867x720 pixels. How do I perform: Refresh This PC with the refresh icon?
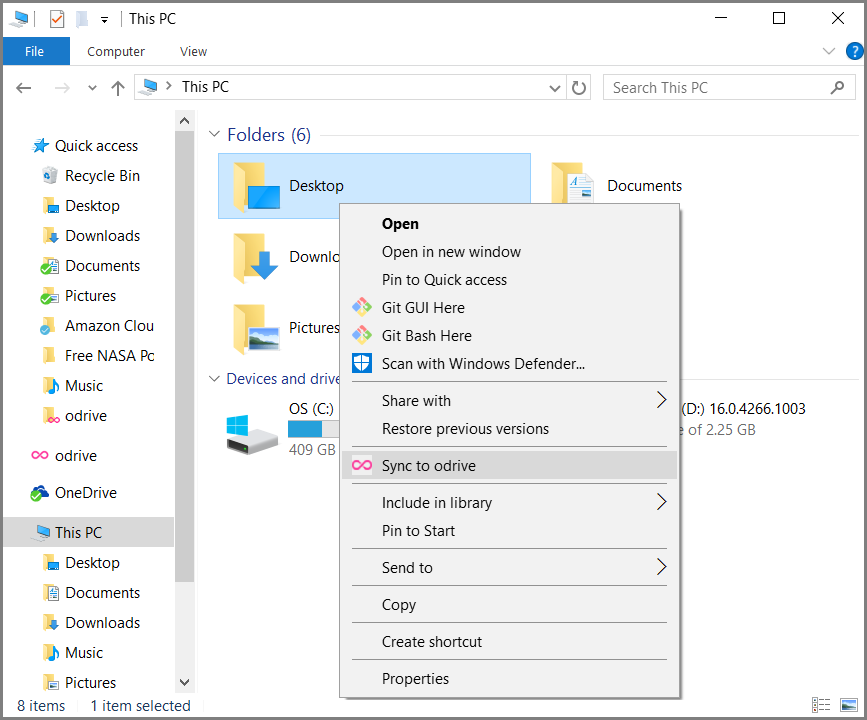(578, 88)
